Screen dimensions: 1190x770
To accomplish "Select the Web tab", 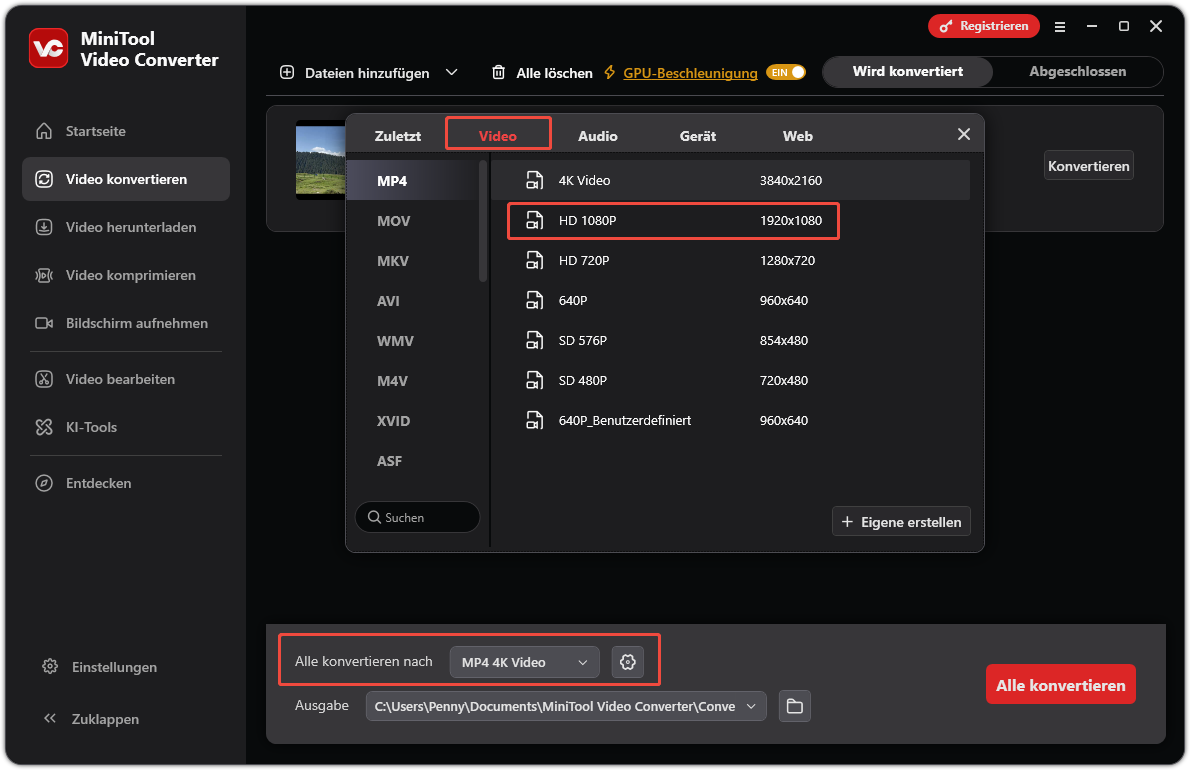I will [798, 136].
